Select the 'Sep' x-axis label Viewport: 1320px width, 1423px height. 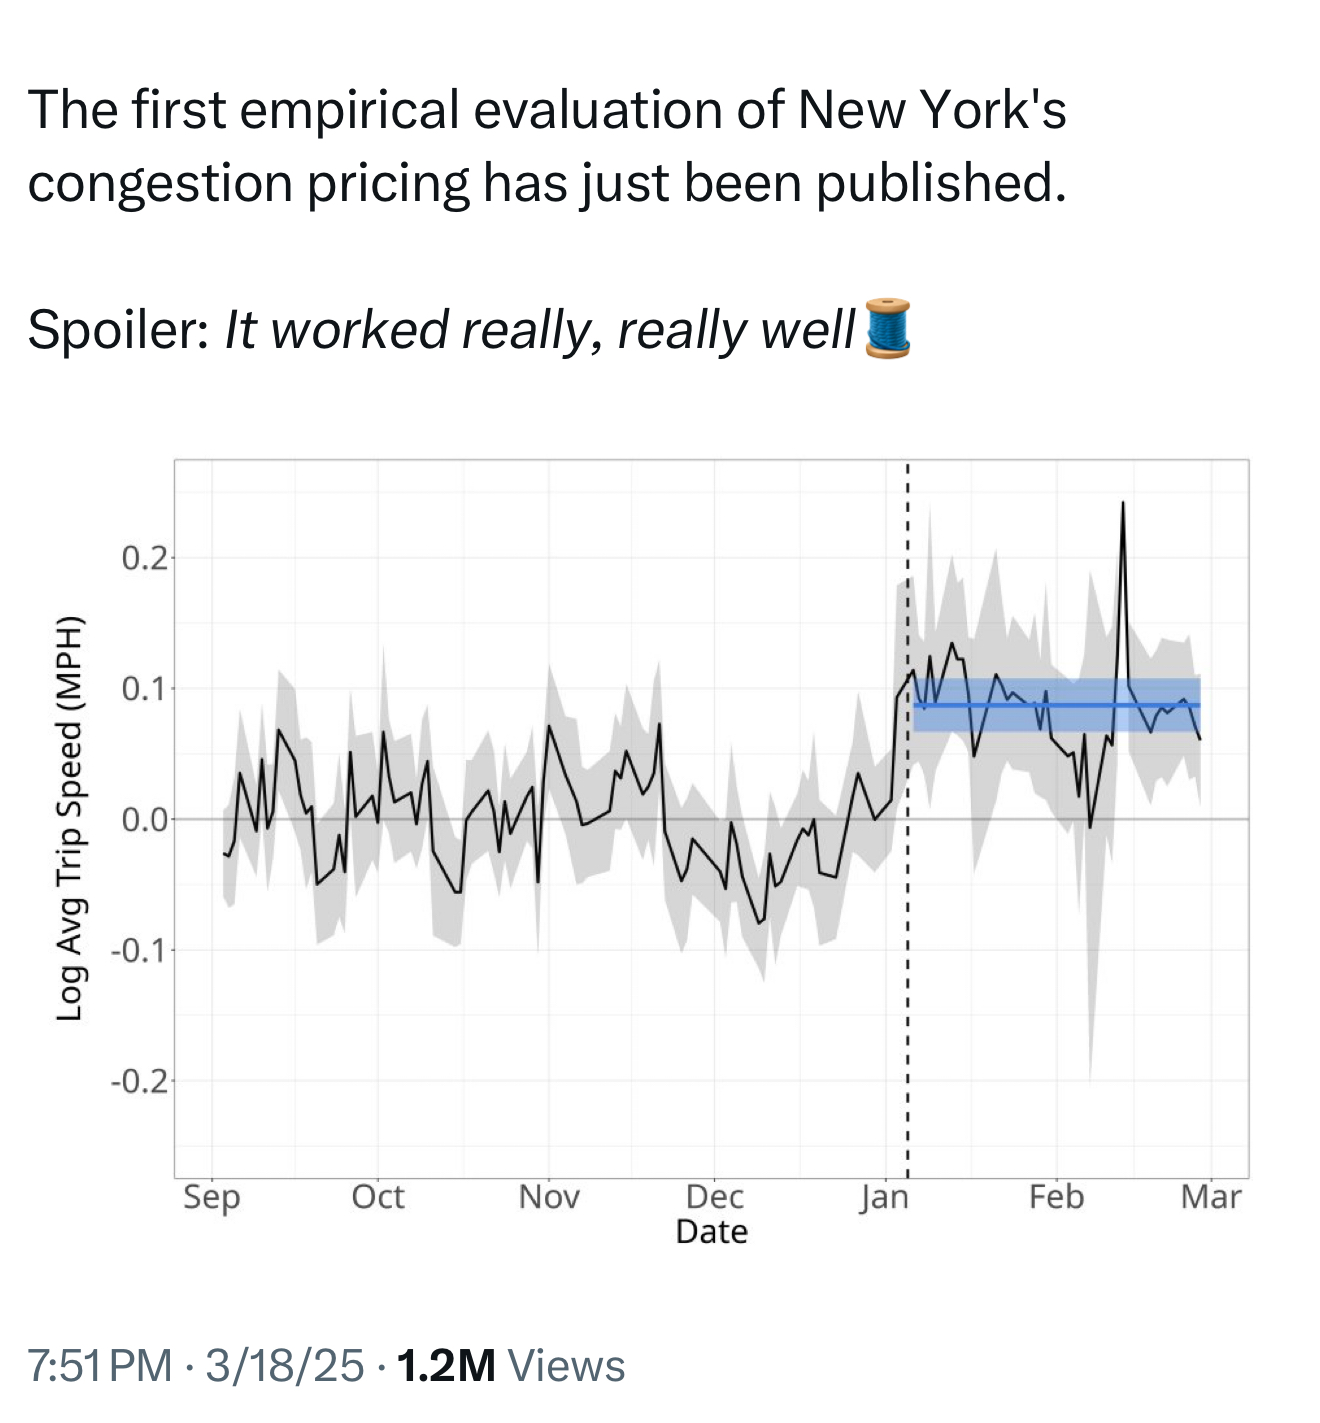212,1197
